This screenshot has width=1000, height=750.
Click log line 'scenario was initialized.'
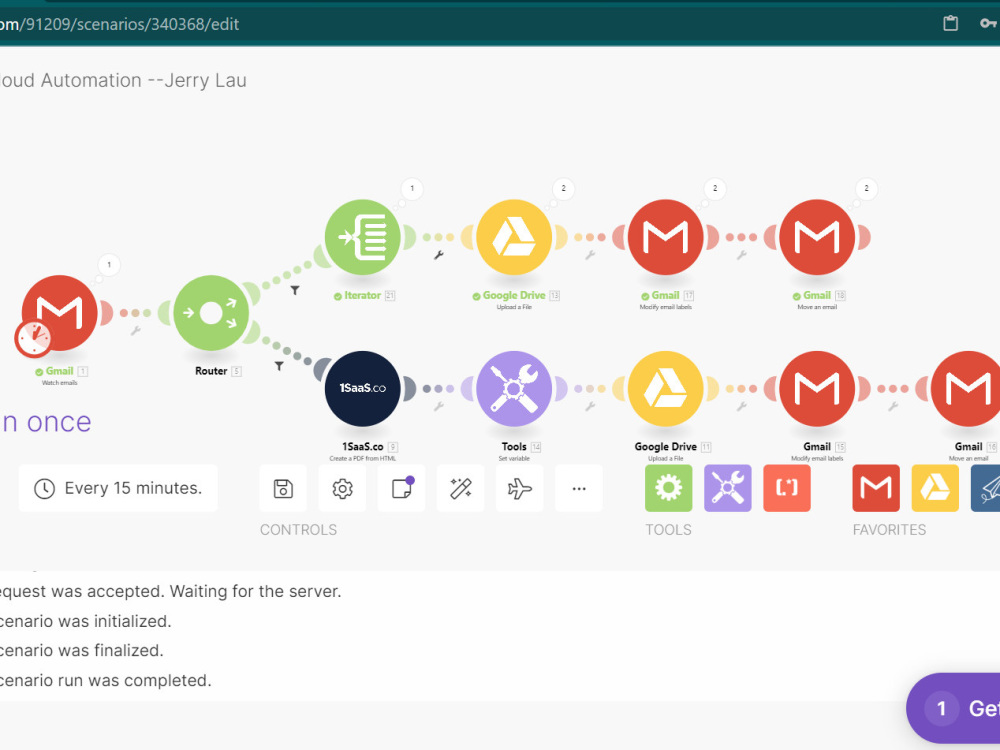pyautogui.click(x=85, y=621)
